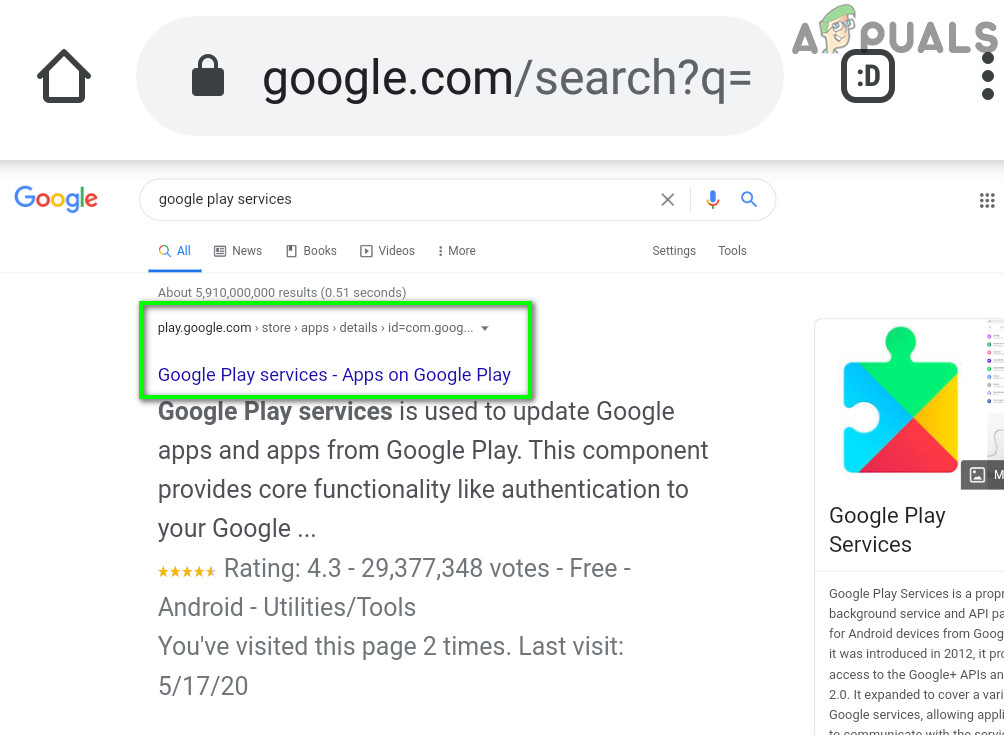Image resolution: width=1004 pixels, height=735 pixels.
Task: Open the tab switcher icon
Action: click(x=867, y=77)
